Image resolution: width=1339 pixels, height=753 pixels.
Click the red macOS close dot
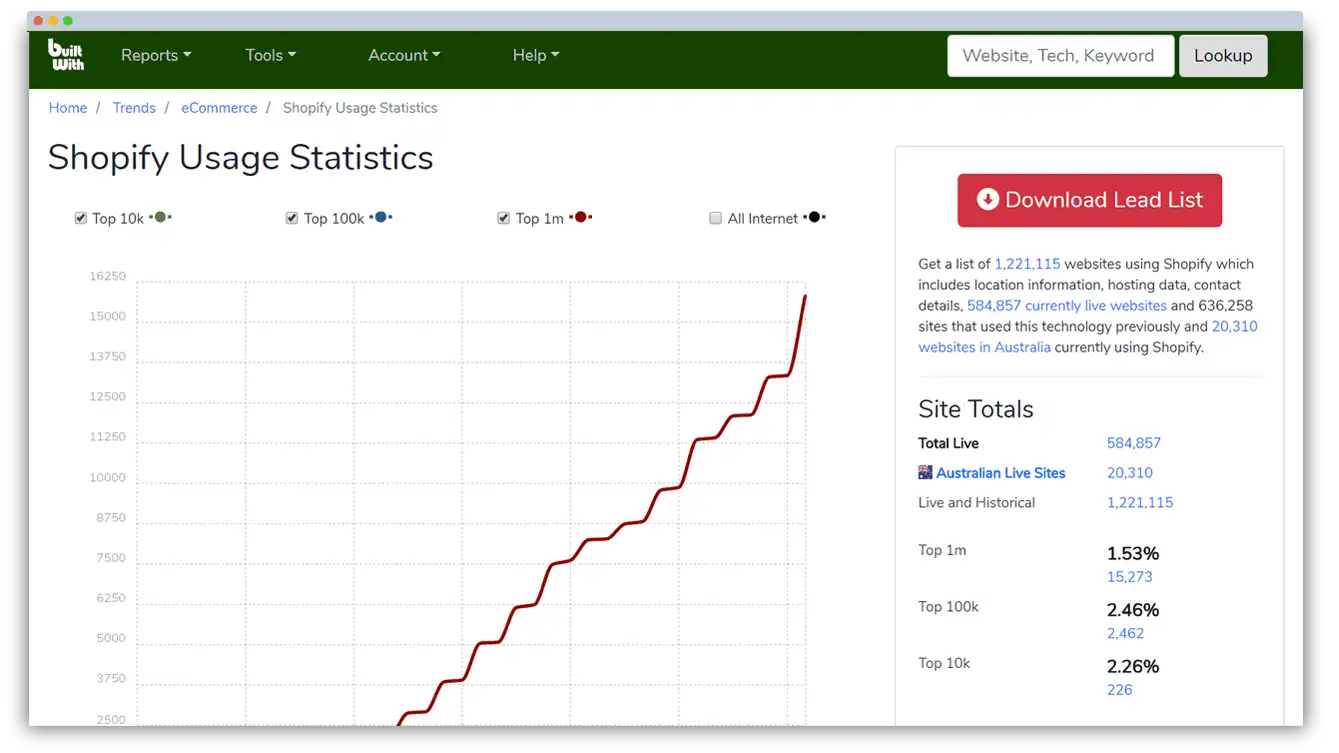point(38,20)
